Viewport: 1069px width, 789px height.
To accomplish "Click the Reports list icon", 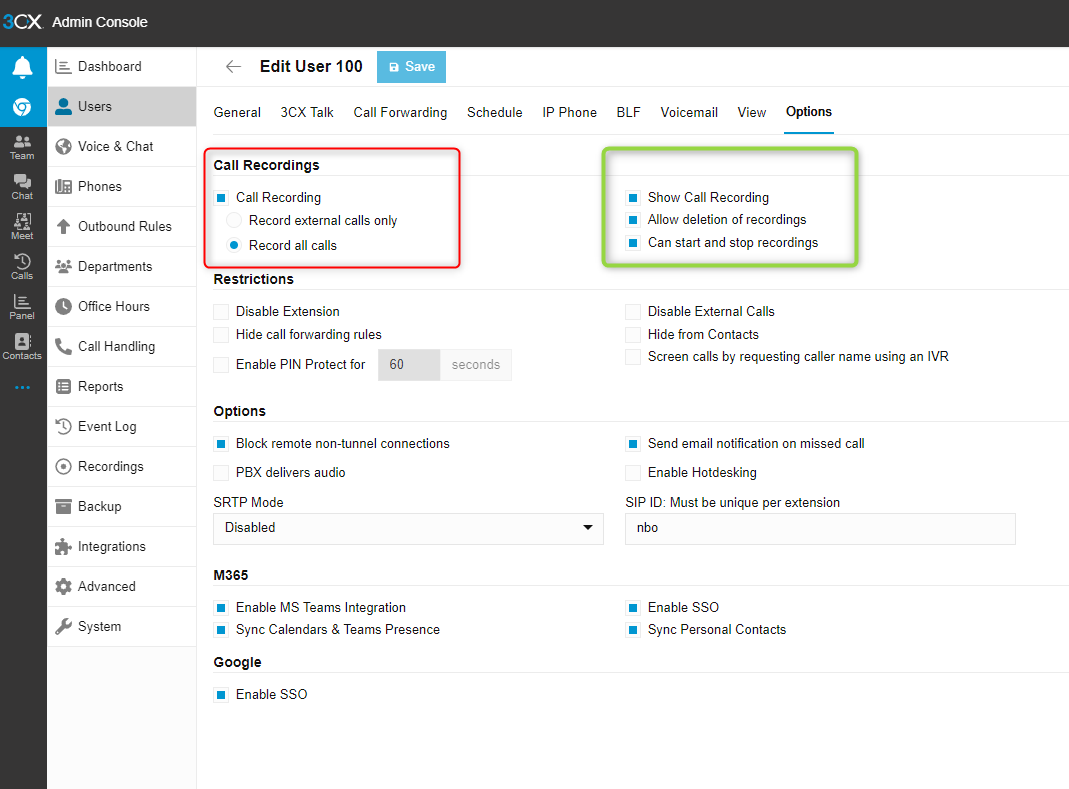I will tap(63, 387).
